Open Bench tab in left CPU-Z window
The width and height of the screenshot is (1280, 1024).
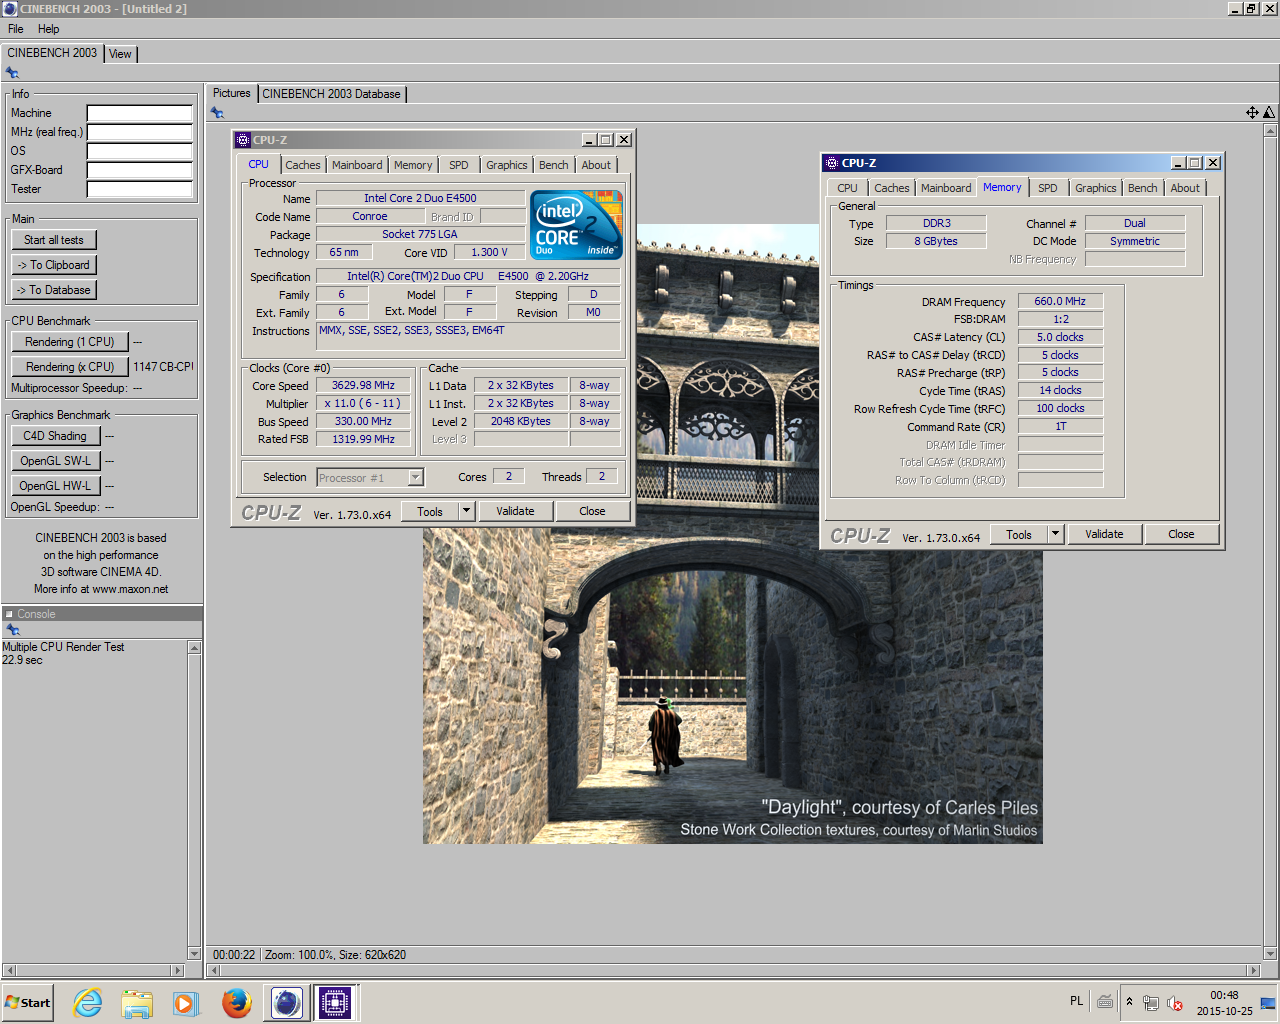tap(554, 165)
